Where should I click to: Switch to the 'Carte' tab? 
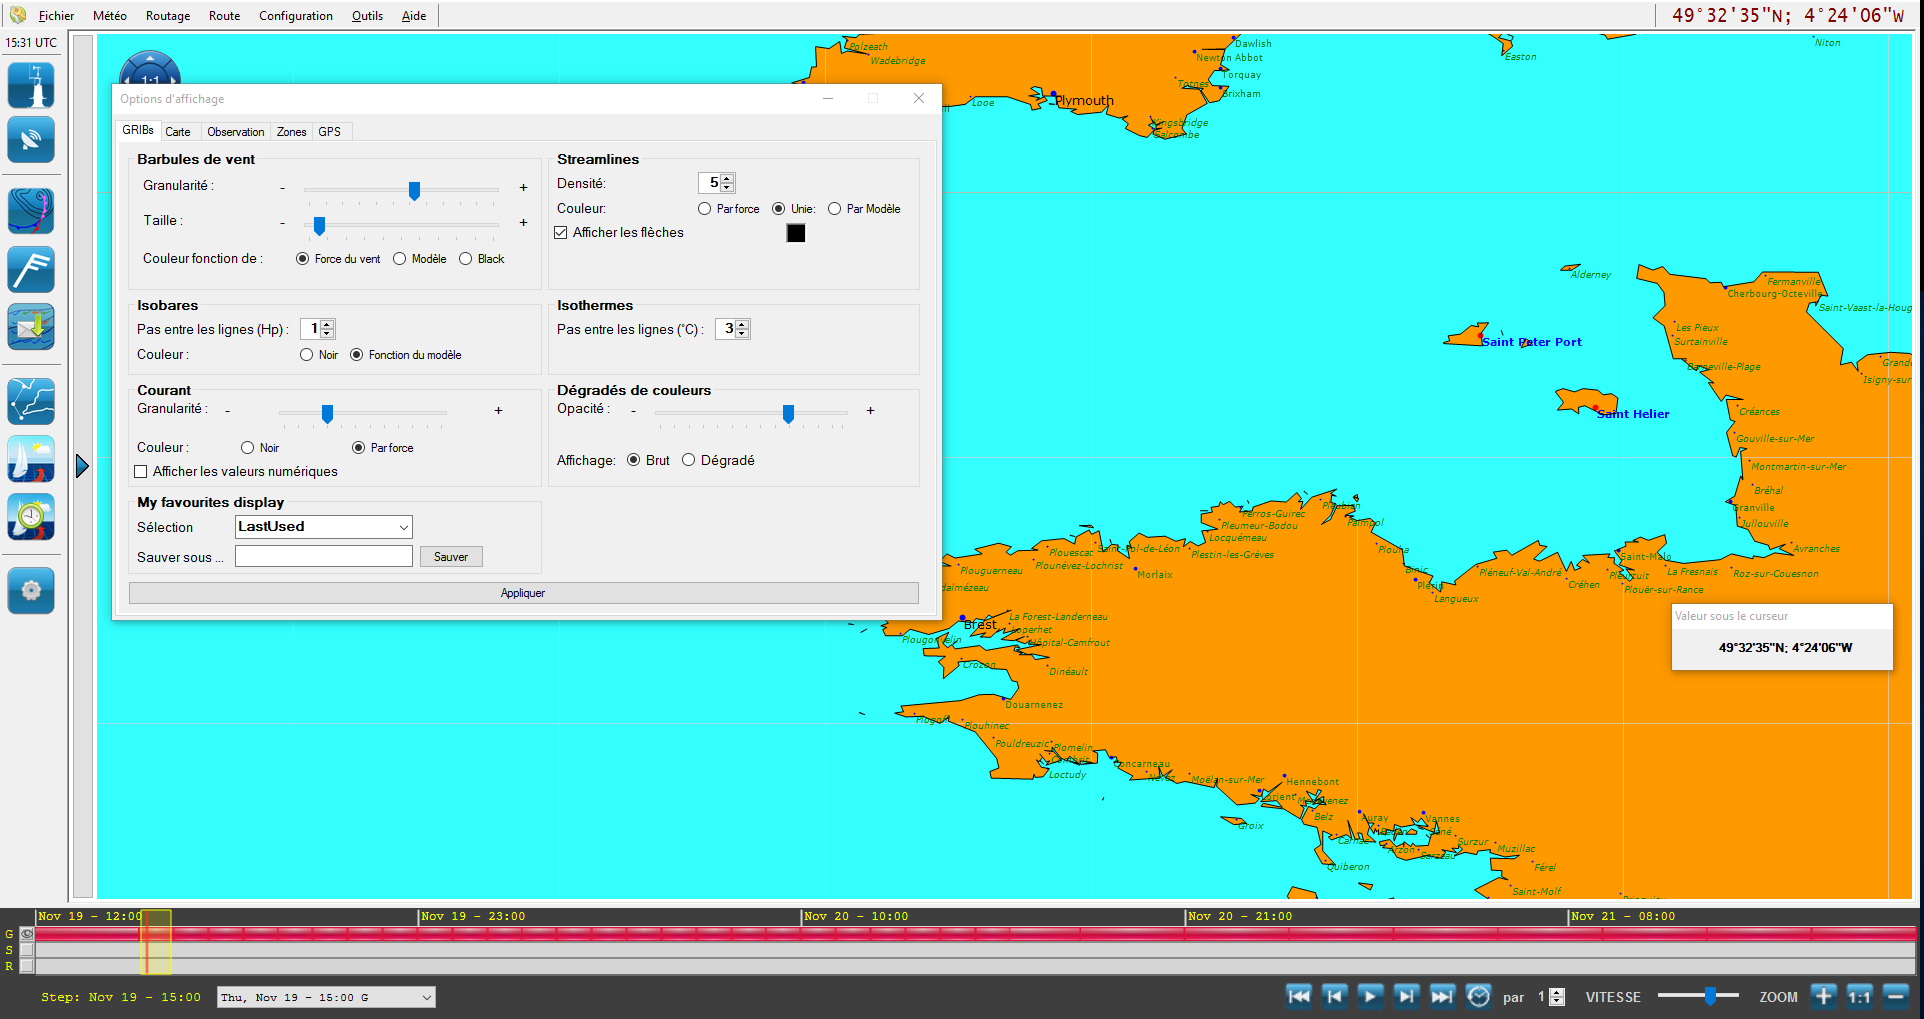click(x=178, y=132)
